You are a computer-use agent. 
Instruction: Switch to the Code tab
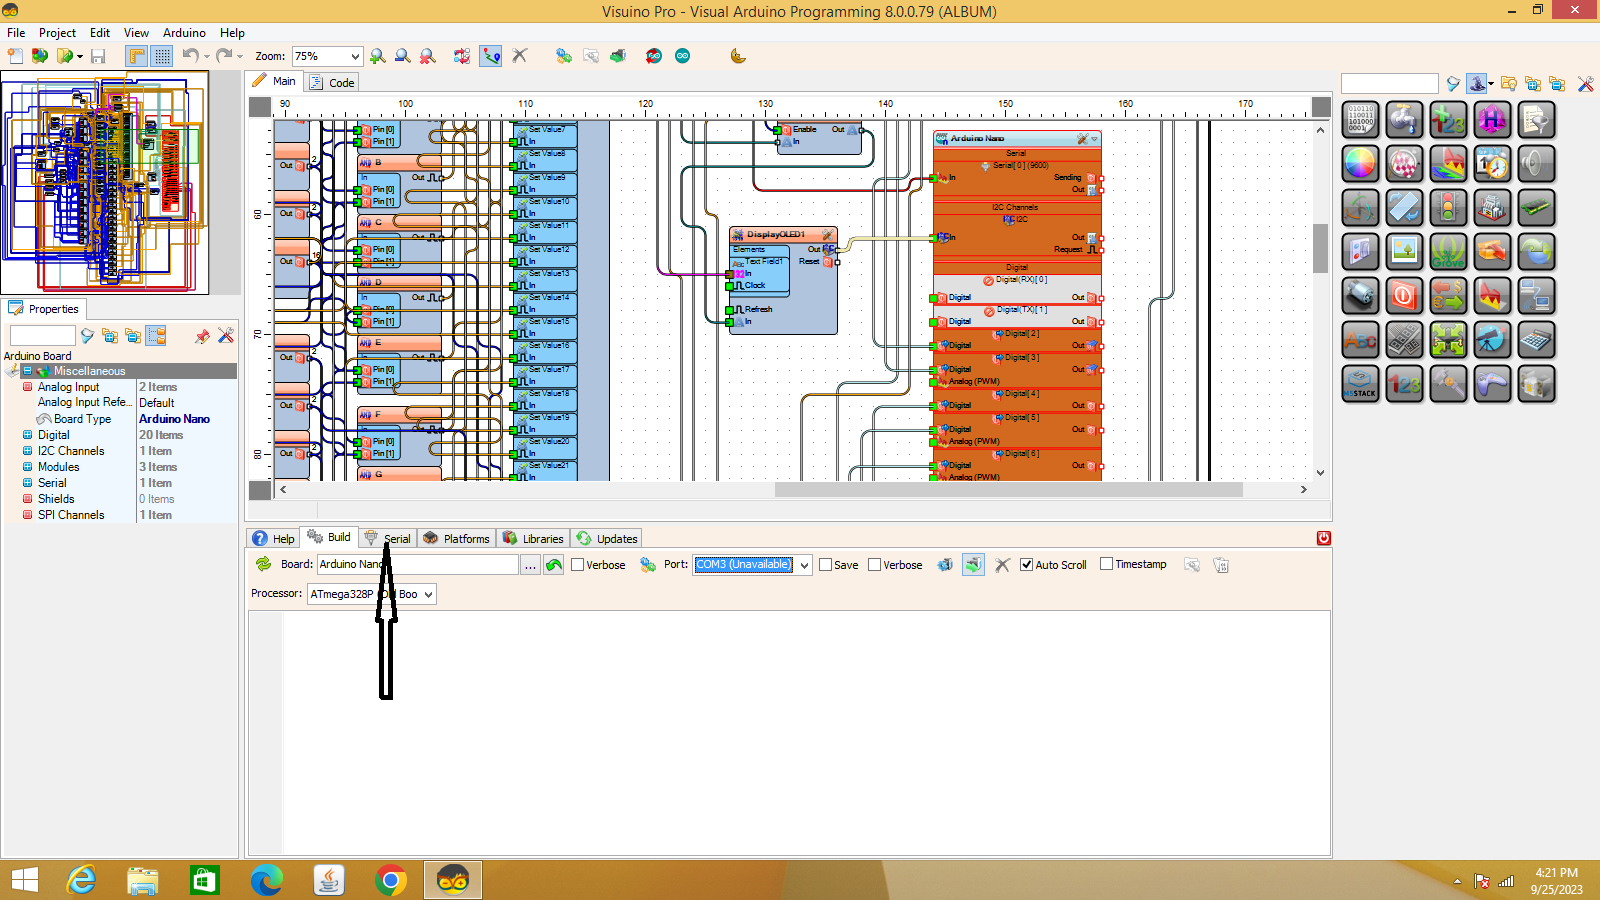click(333, 83)
